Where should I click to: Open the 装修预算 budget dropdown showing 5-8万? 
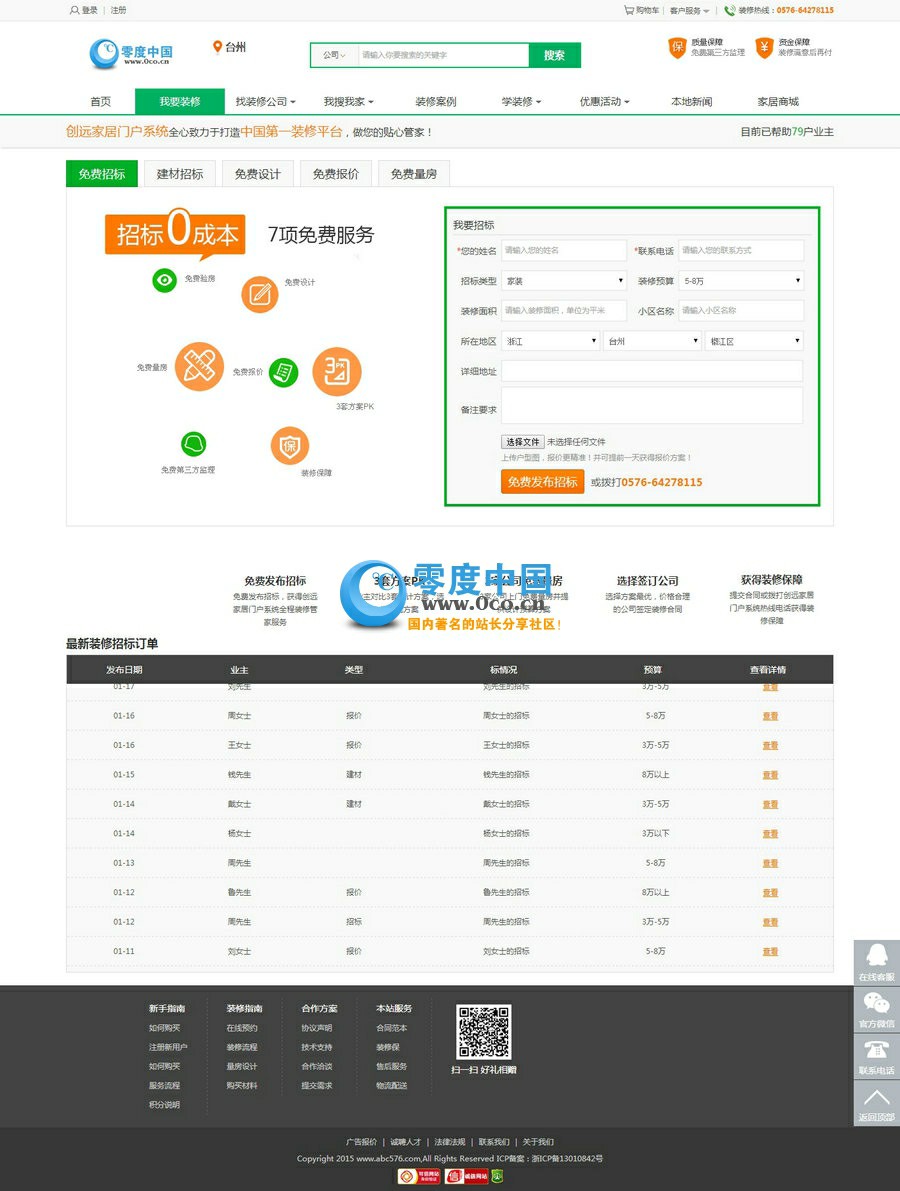pos(740,281)
